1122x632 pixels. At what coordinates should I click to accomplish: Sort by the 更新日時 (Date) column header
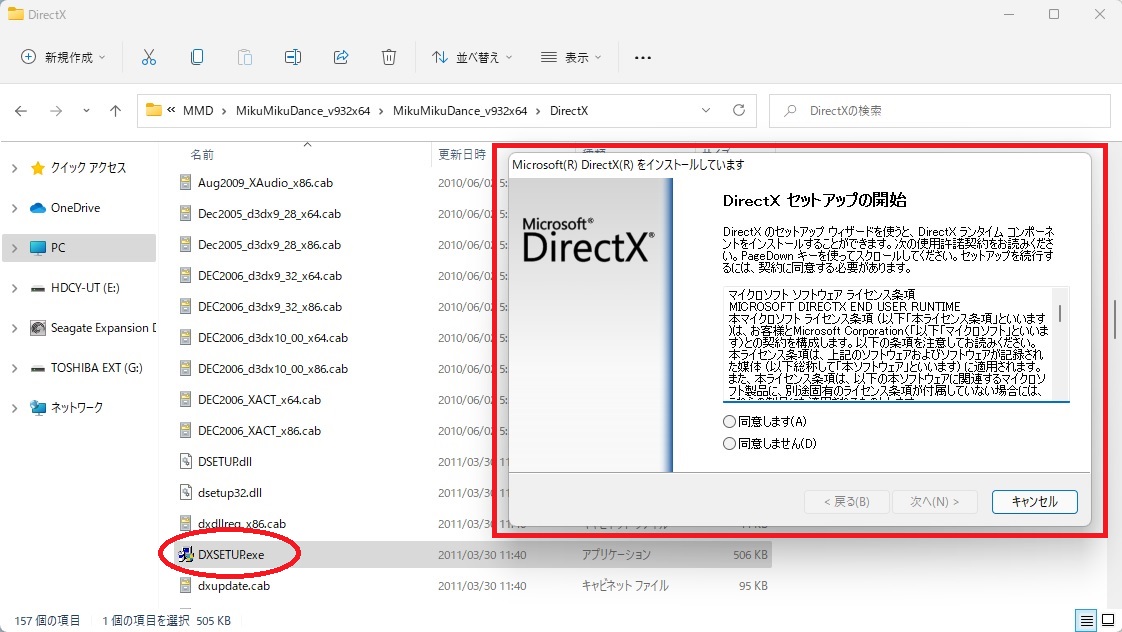tap(462, 155)
